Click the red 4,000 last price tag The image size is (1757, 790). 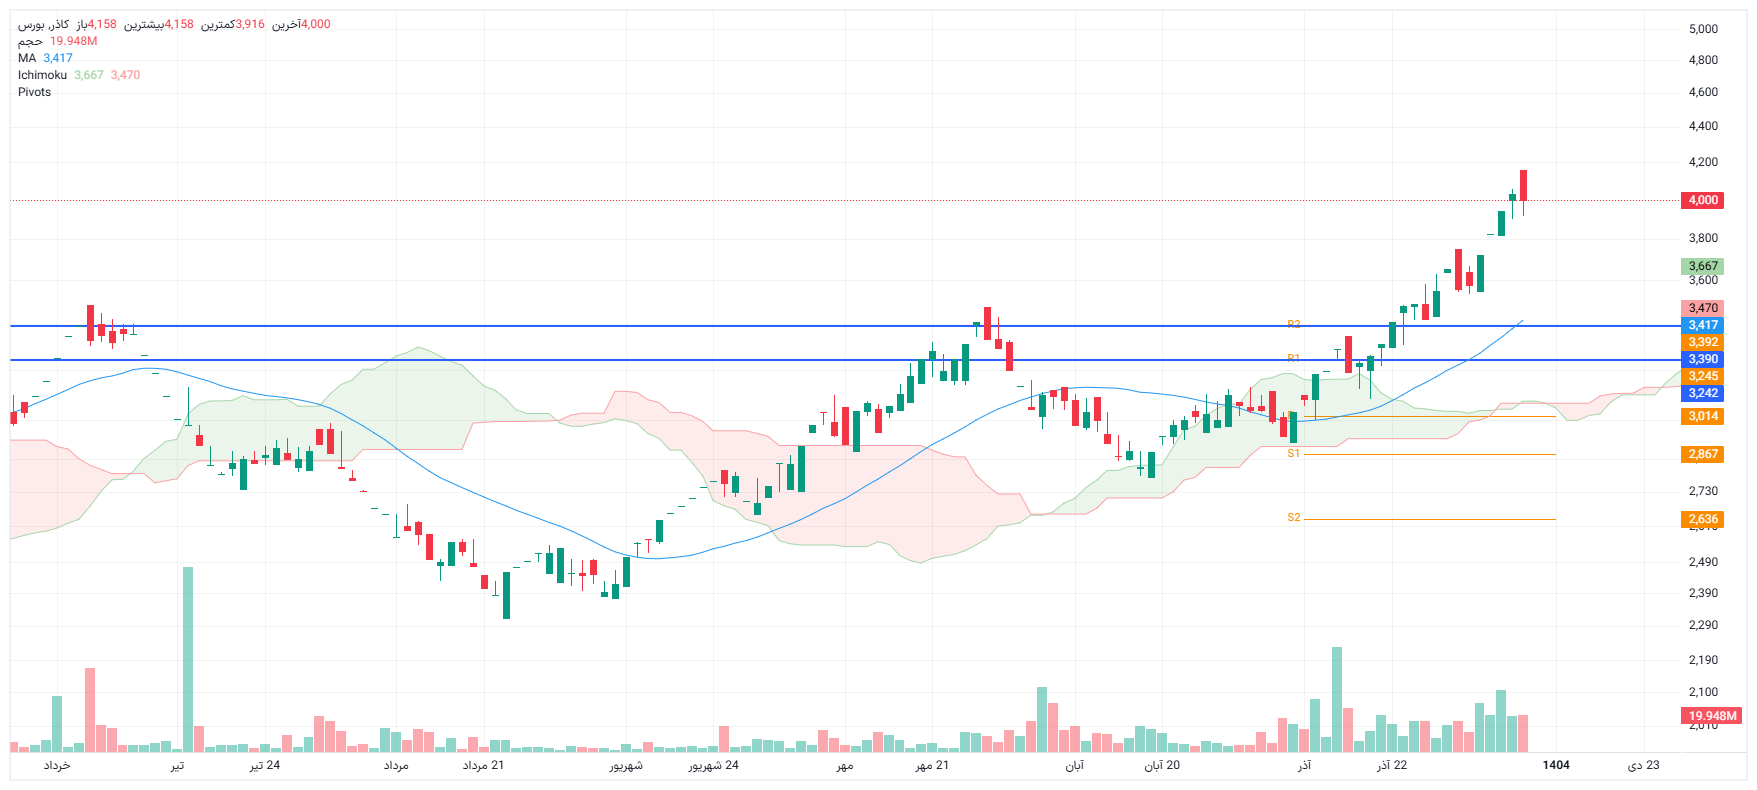[1703, 200]
